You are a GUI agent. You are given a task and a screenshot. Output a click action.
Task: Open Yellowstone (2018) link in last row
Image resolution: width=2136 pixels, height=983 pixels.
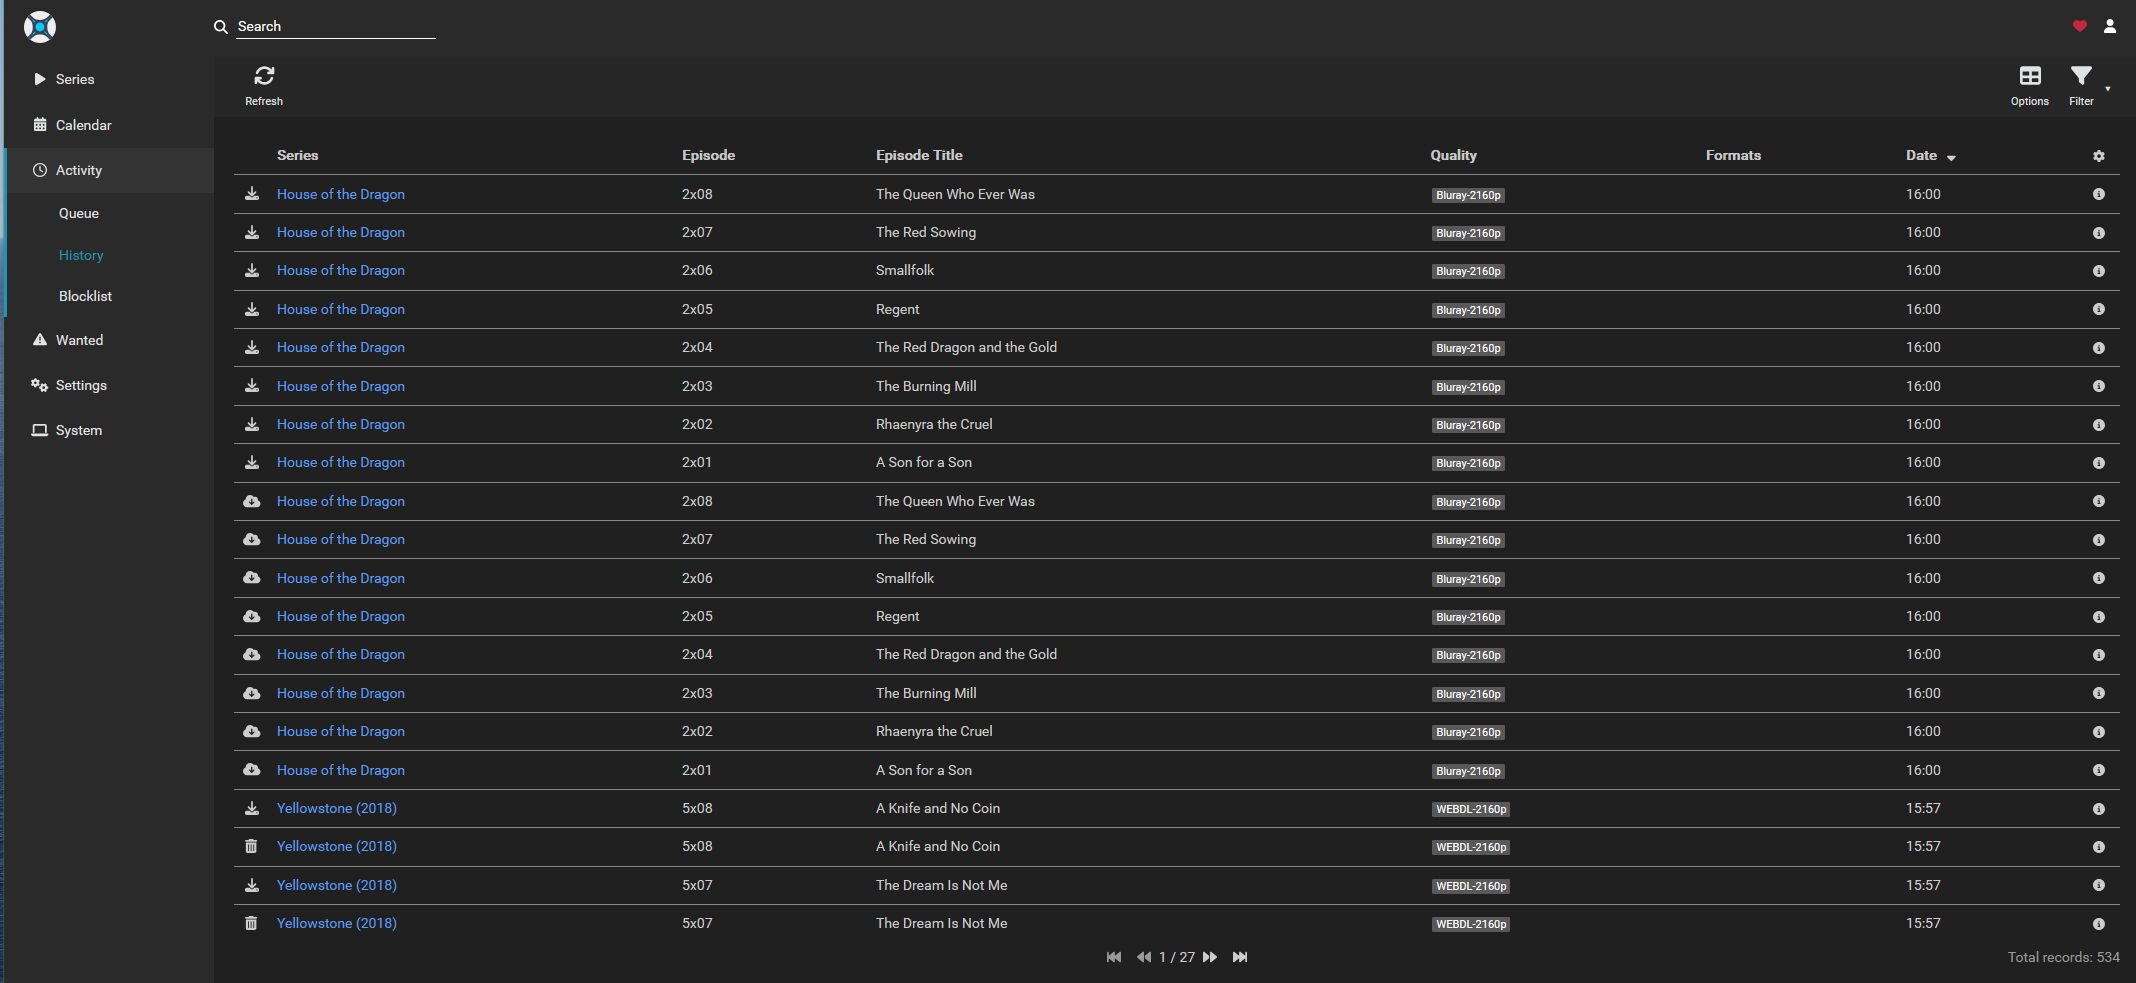pos(337,923)
